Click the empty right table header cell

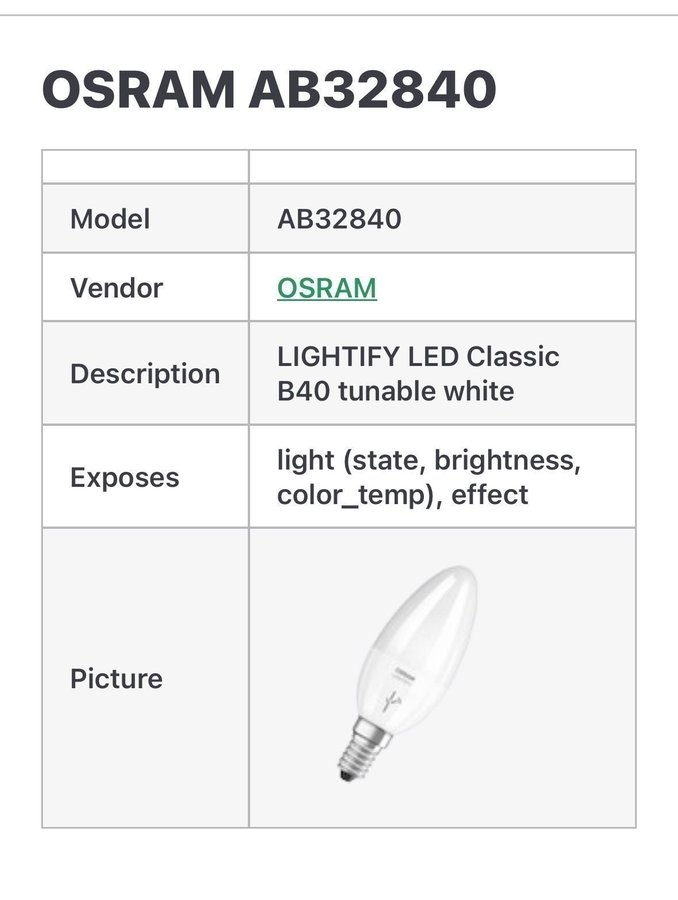[442, 166]
